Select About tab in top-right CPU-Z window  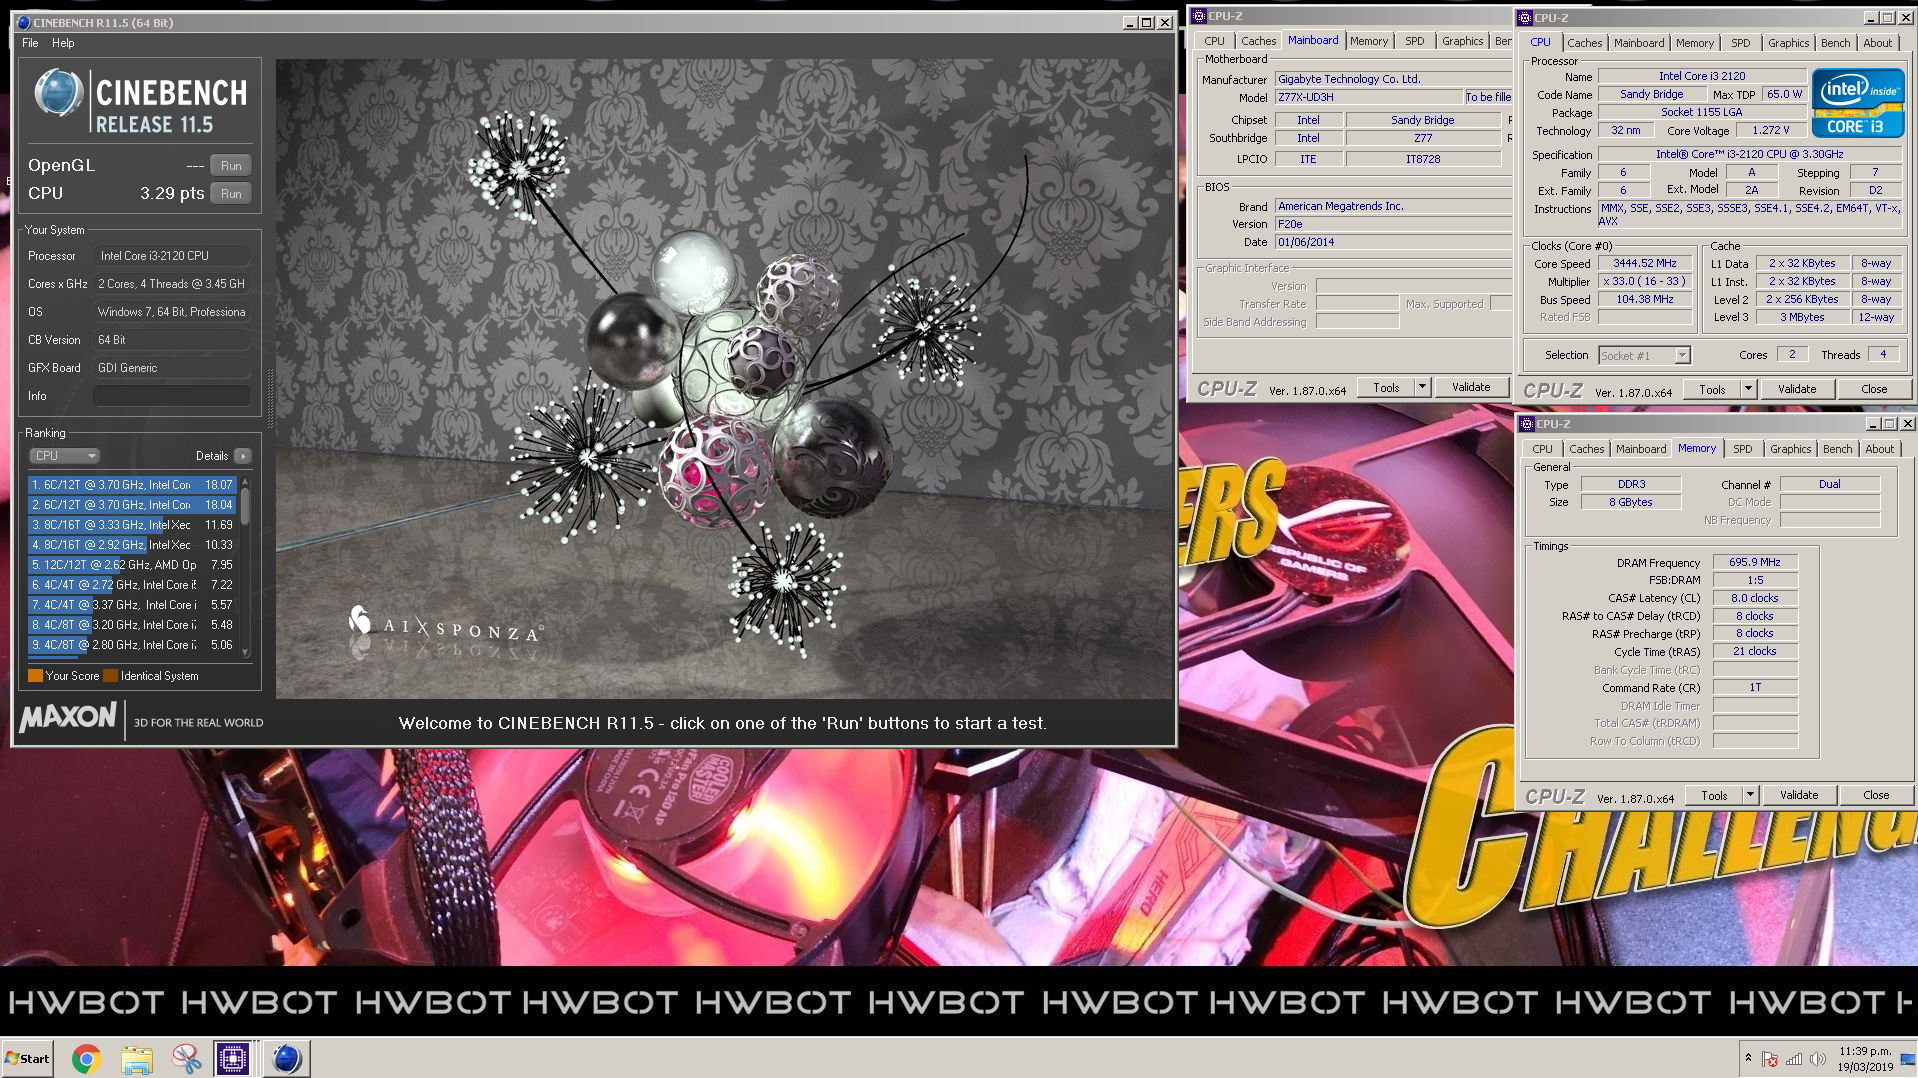point(1877,43)
